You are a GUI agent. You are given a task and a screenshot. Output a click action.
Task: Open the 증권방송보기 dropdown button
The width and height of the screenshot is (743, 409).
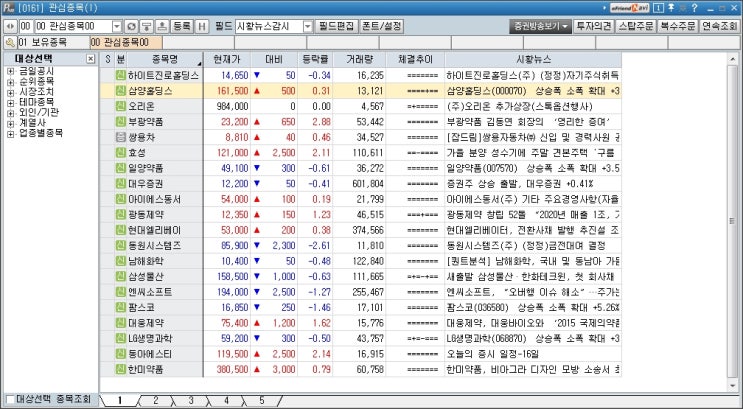pos(540,26)
